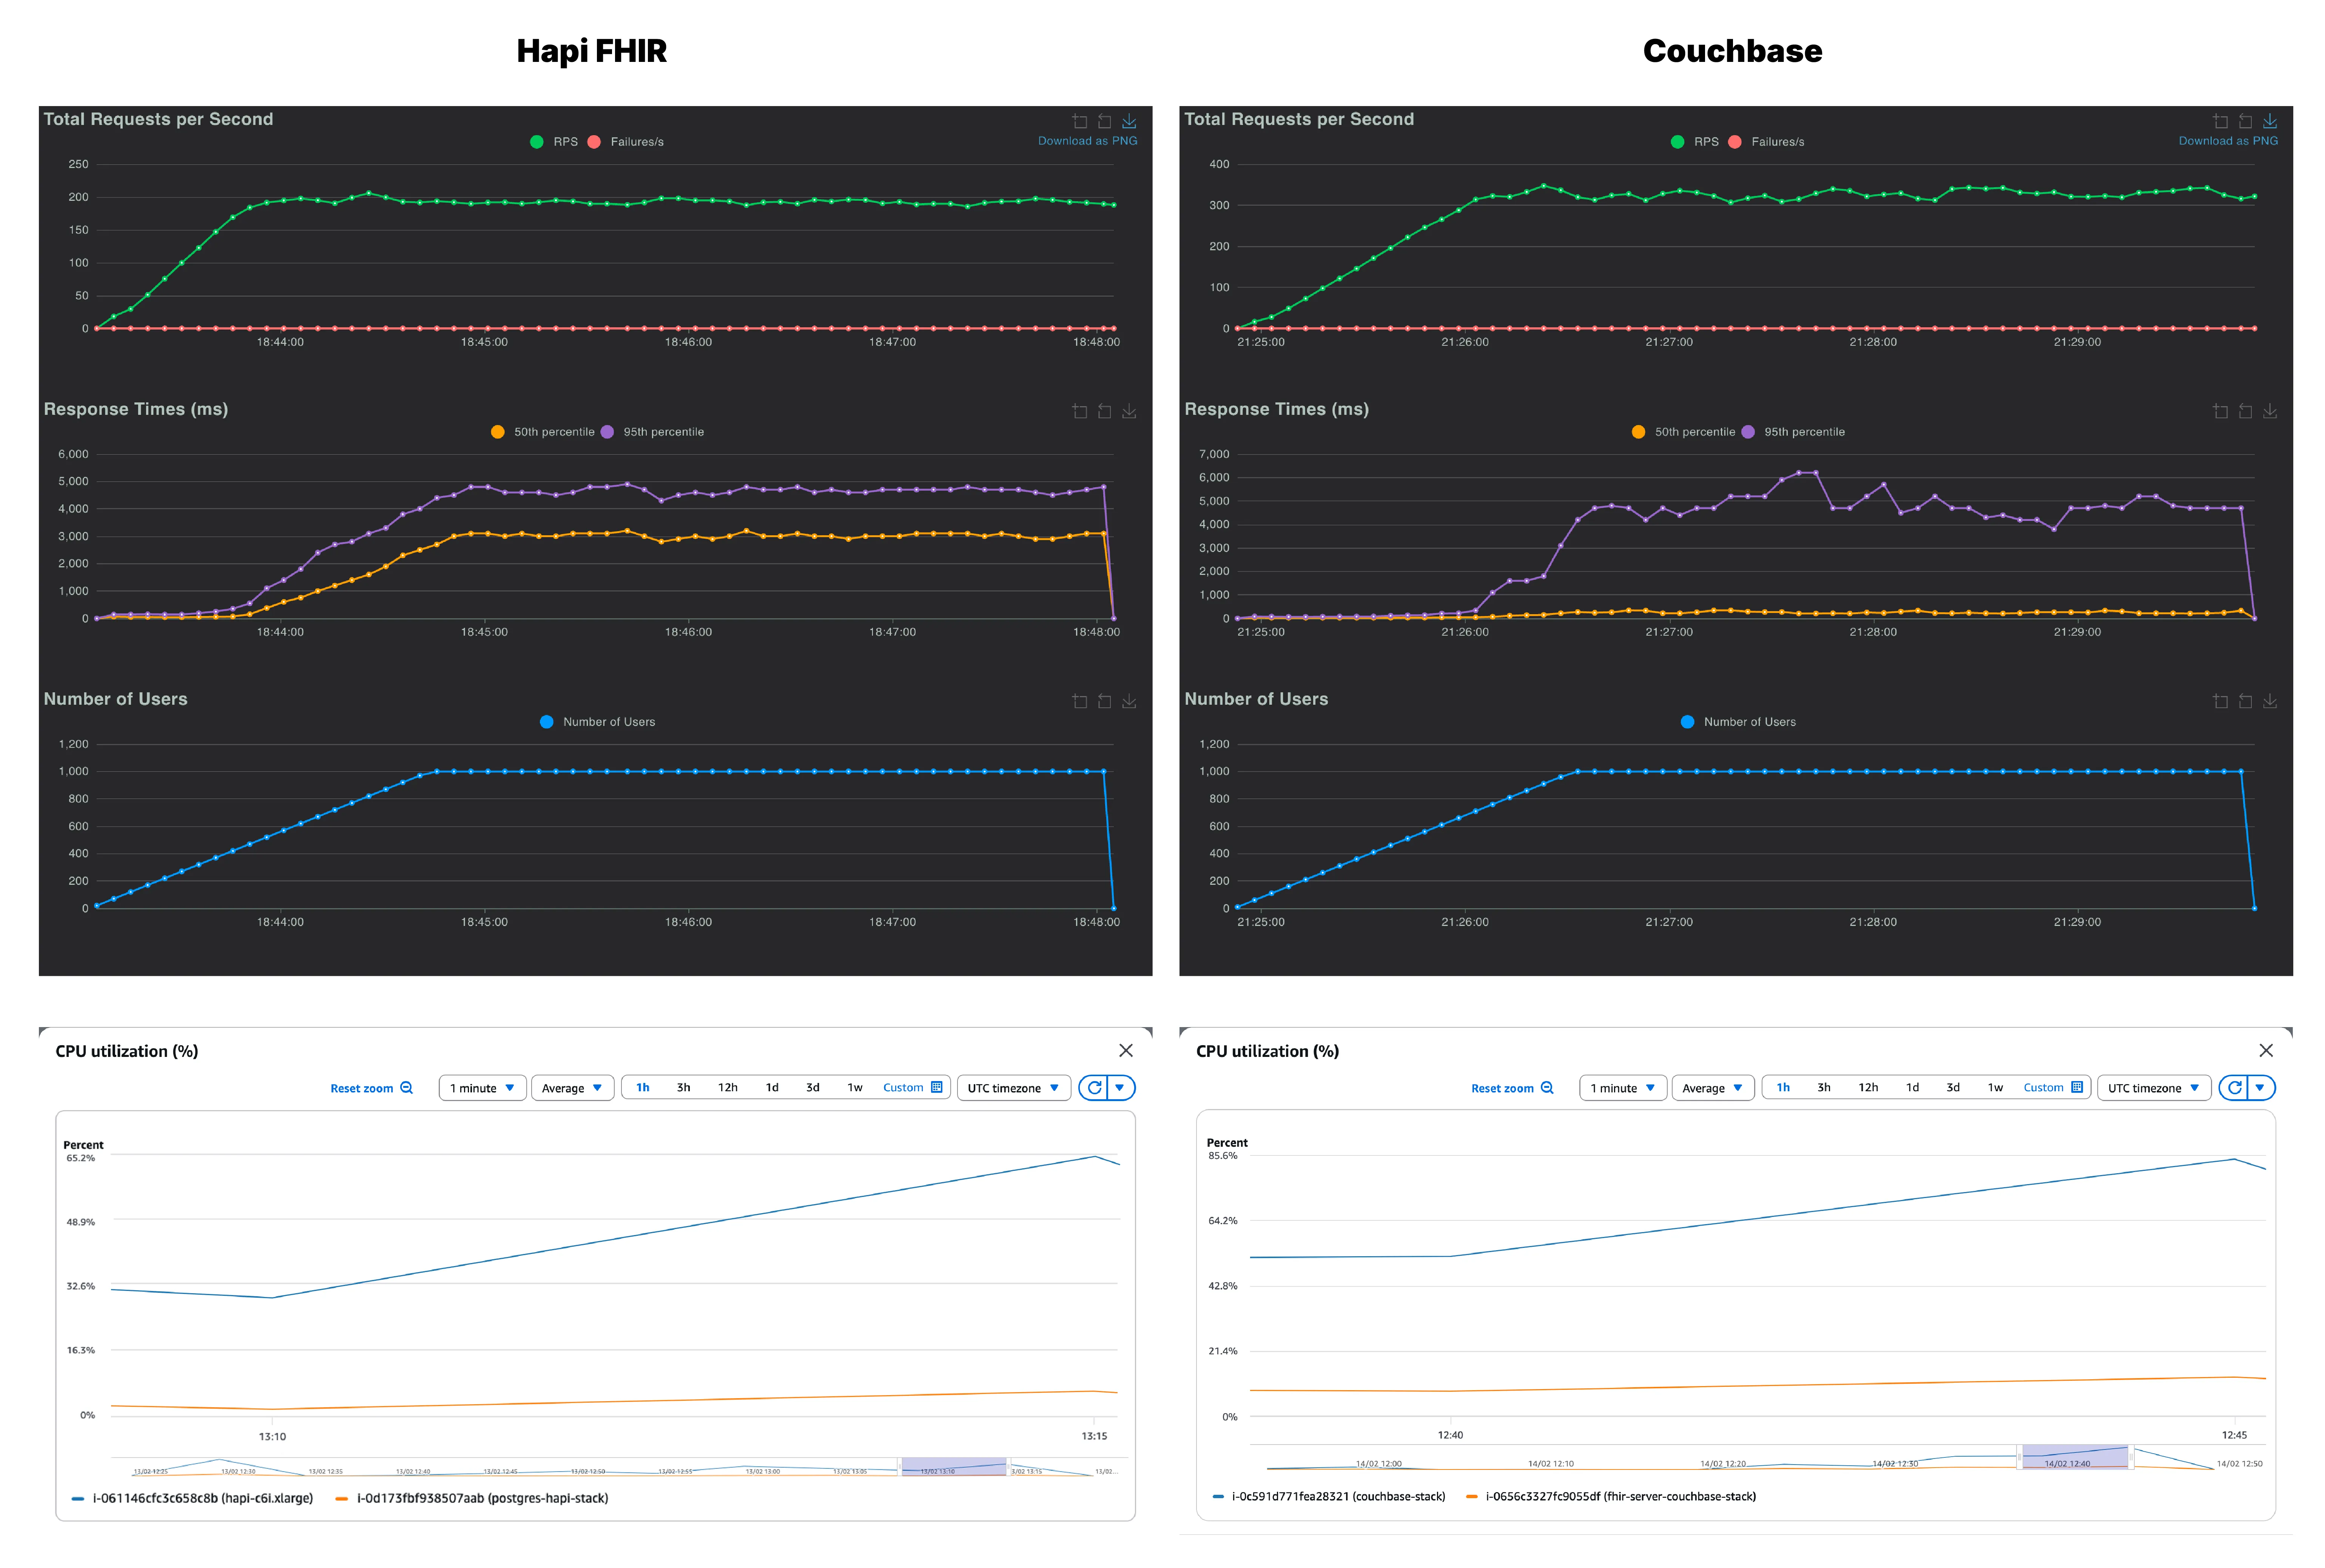Image resolution: width=2325 pixels, height=1568 pixels.
Task: Click download icon on Couchbase Number of Users chart
Action: (2270, 701)
